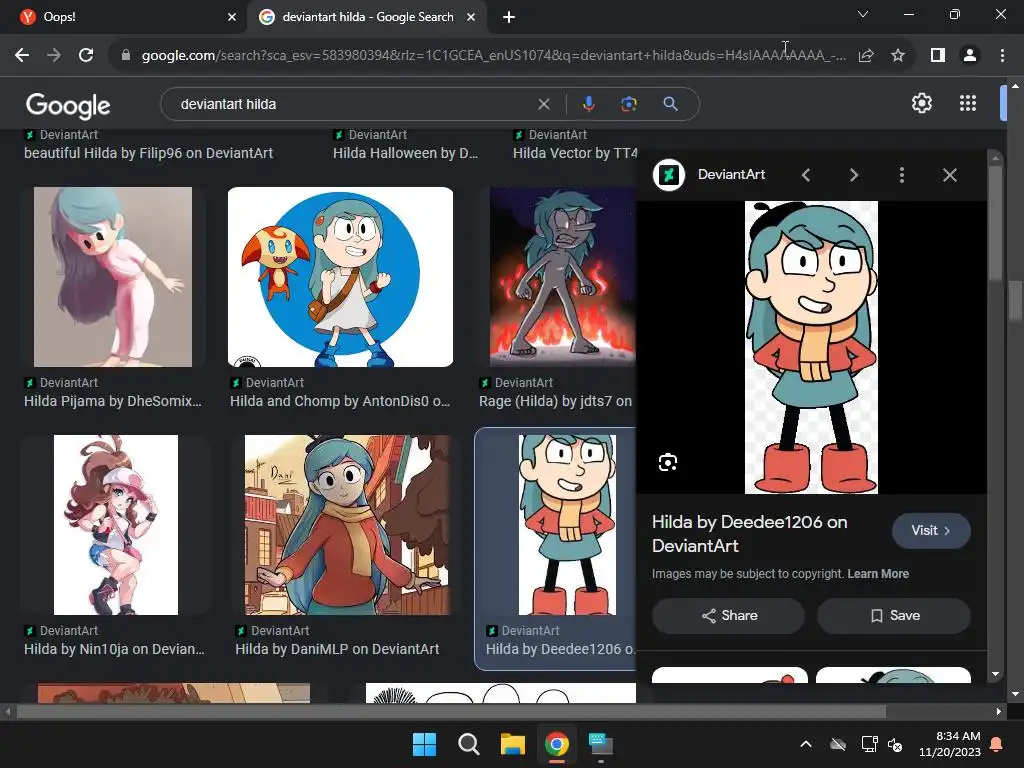Screen dimensions: 1024x768
Task: Save the Hilda by Deedee1206 image
Action: [894, 616]
